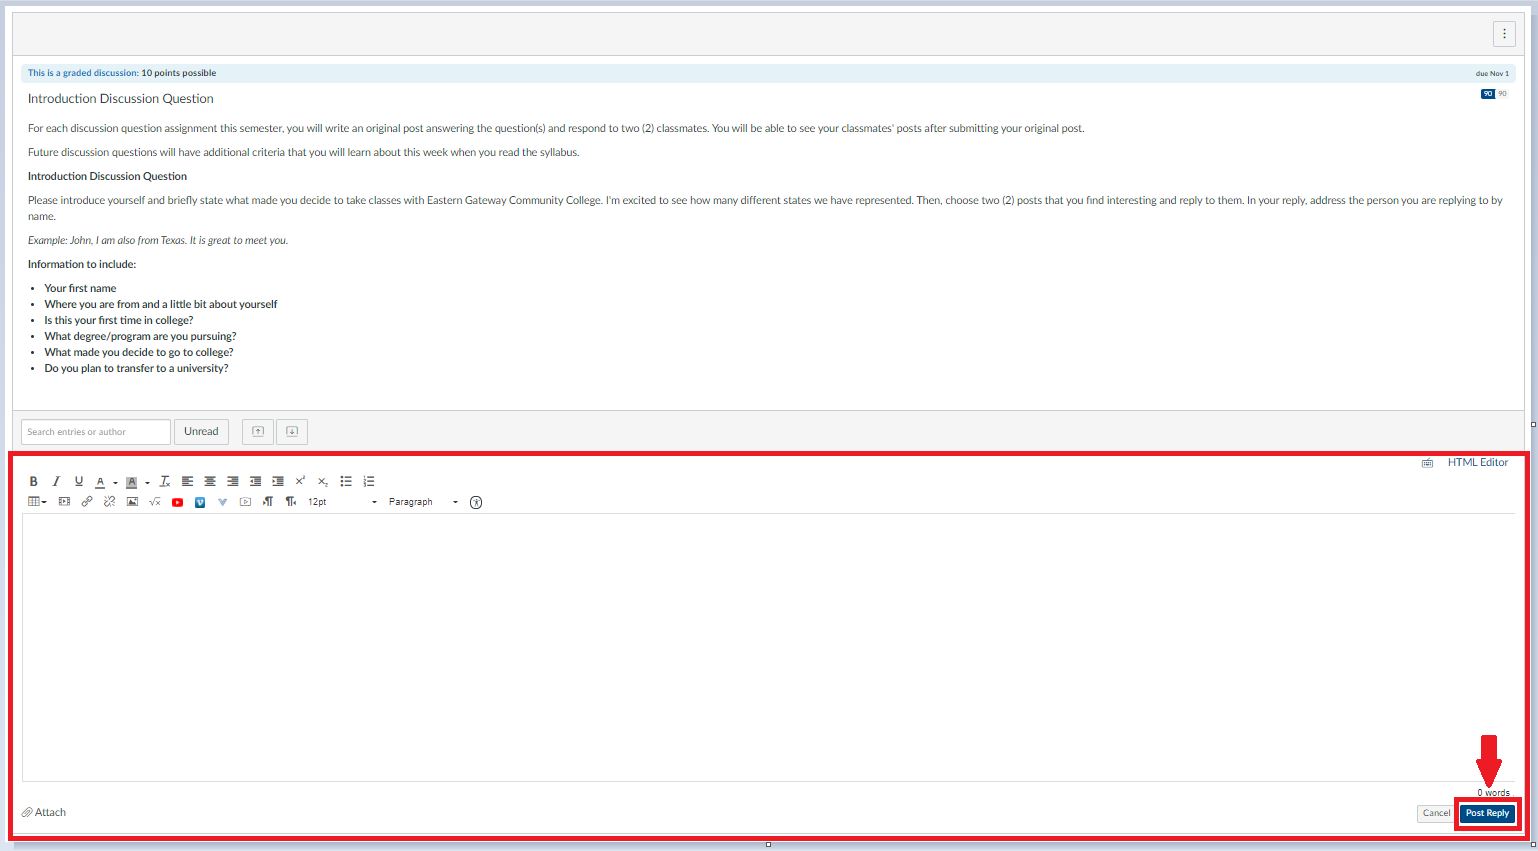Toggle underline formatting in the editor

[79, 481]
